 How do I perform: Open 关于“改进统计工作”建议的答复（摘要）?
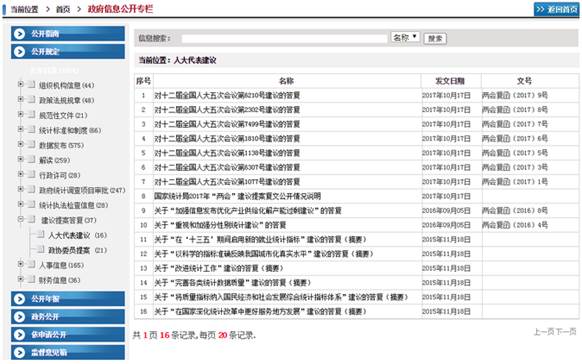(x=219, y=268)
